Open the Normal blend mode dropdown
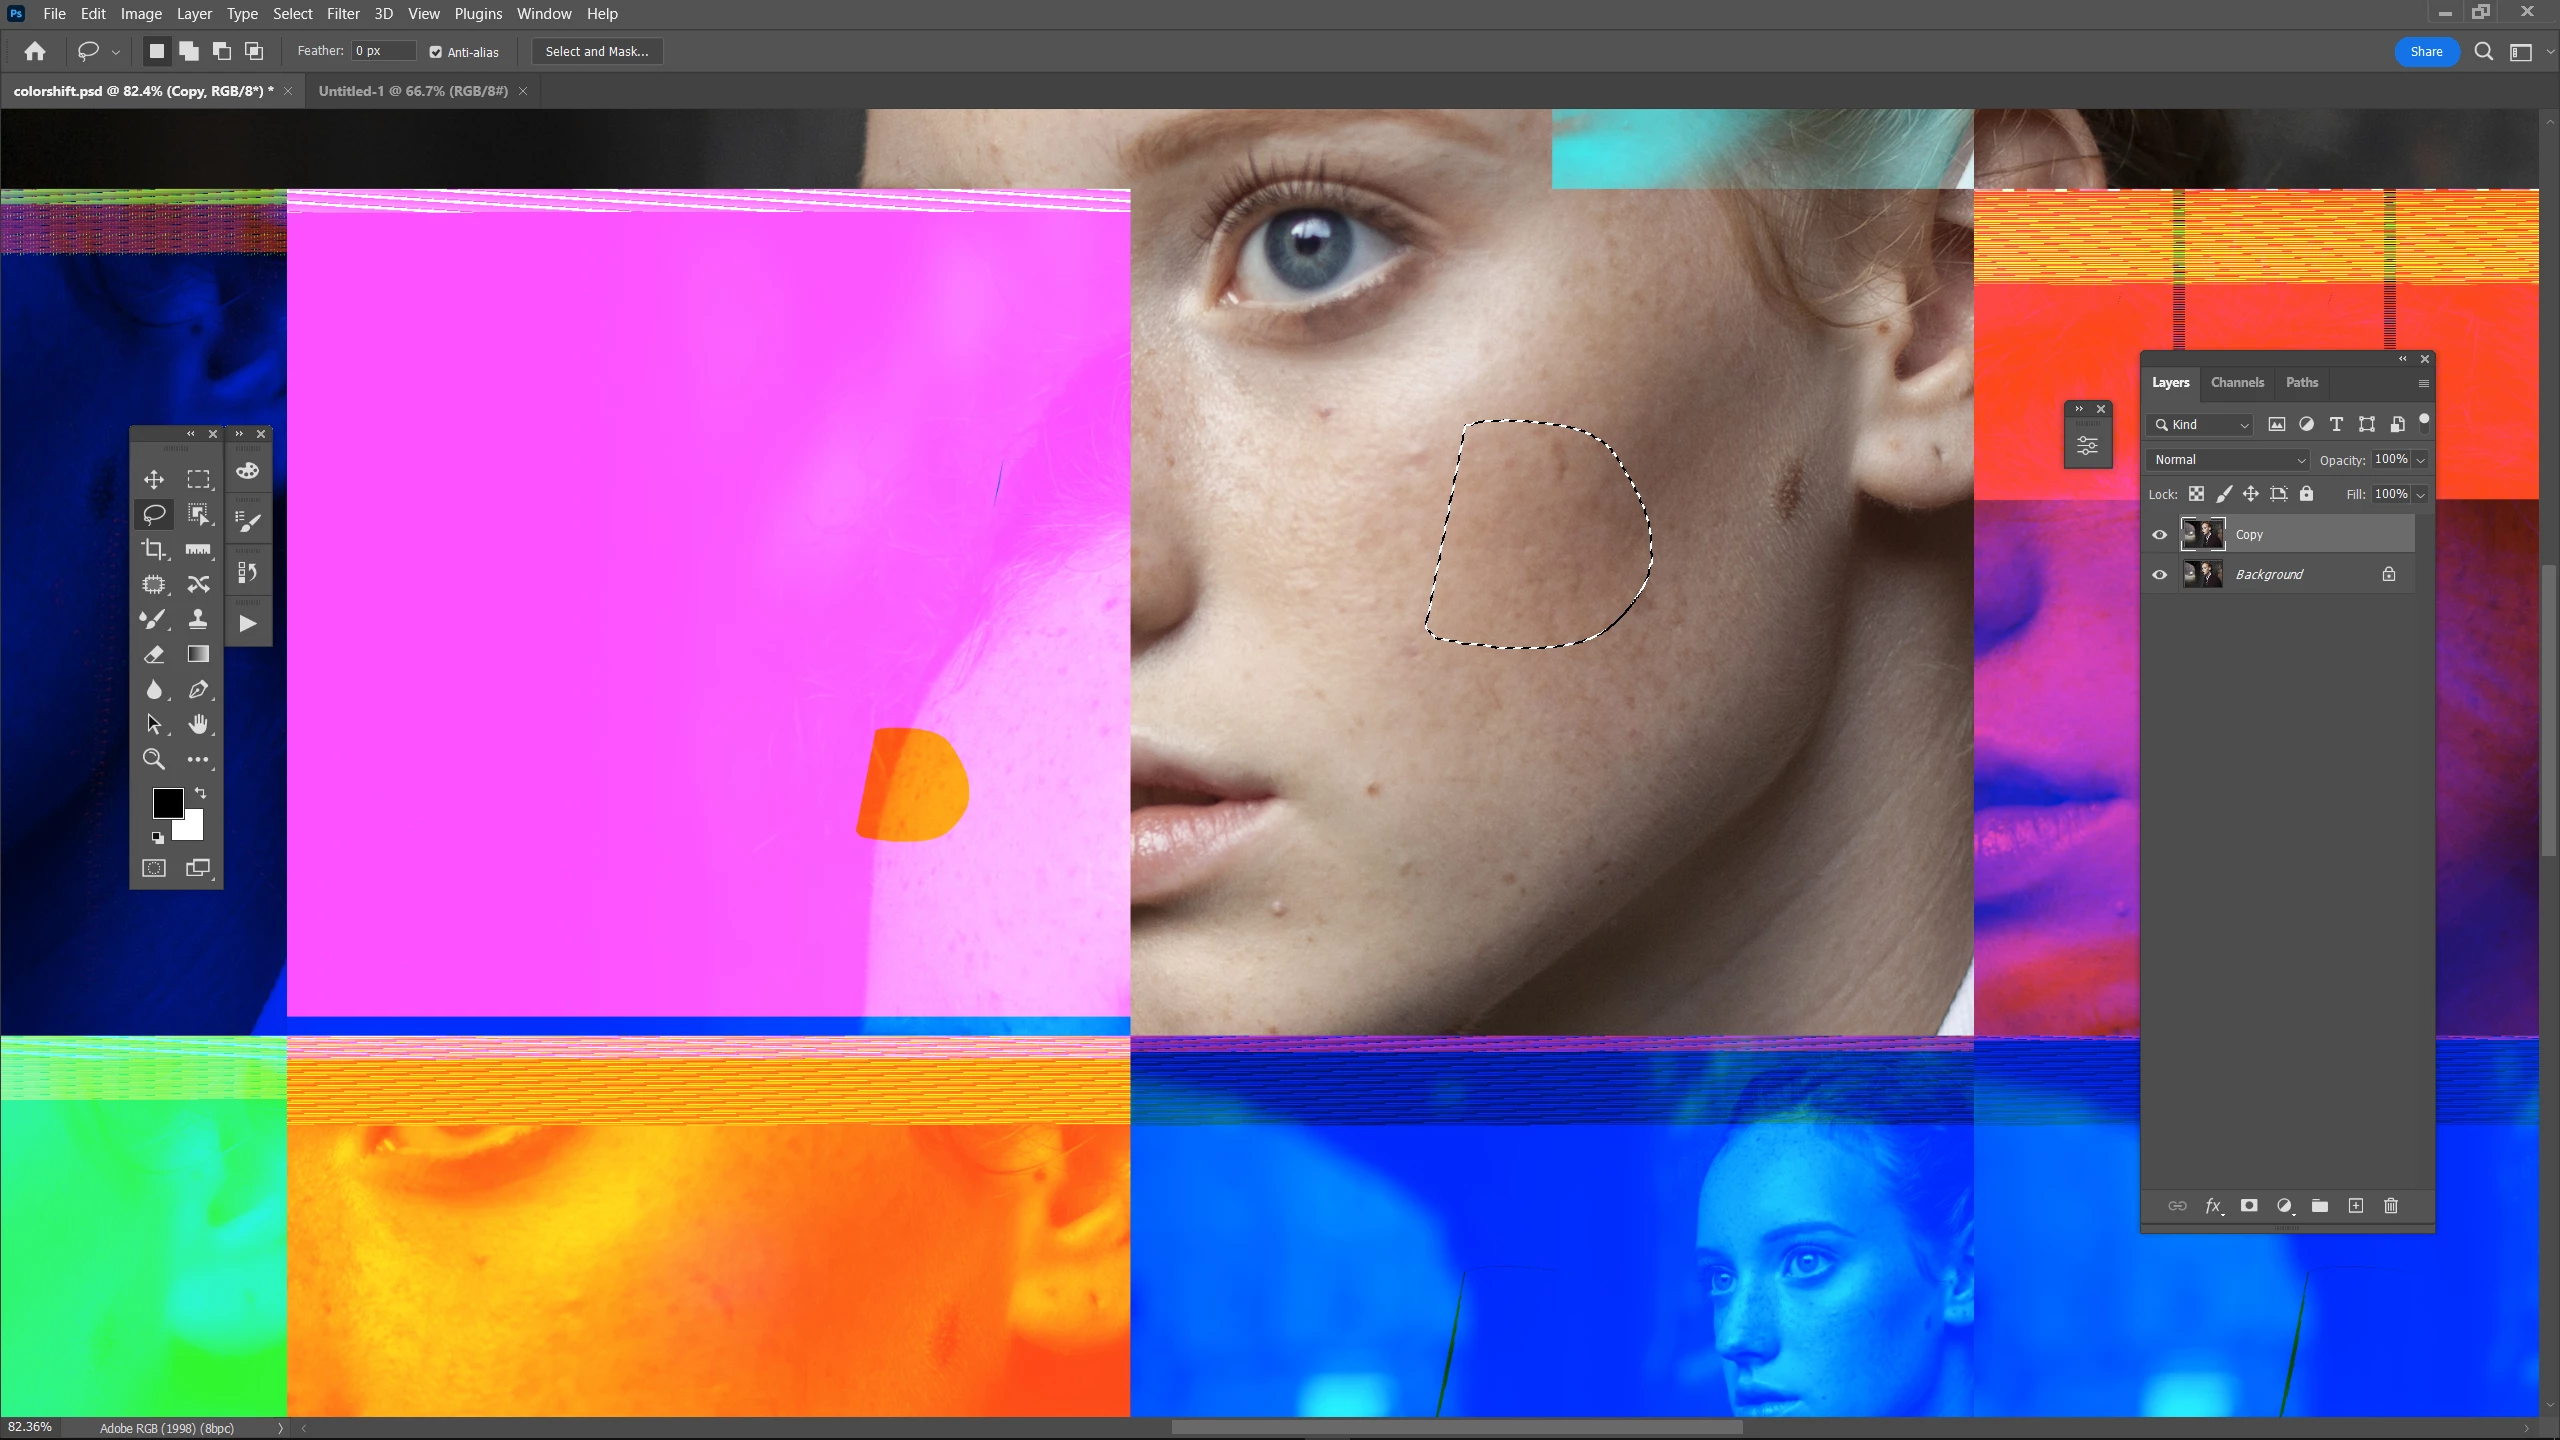Viewport: 2560px width, 1440px height. click(x=2228, y=460)
